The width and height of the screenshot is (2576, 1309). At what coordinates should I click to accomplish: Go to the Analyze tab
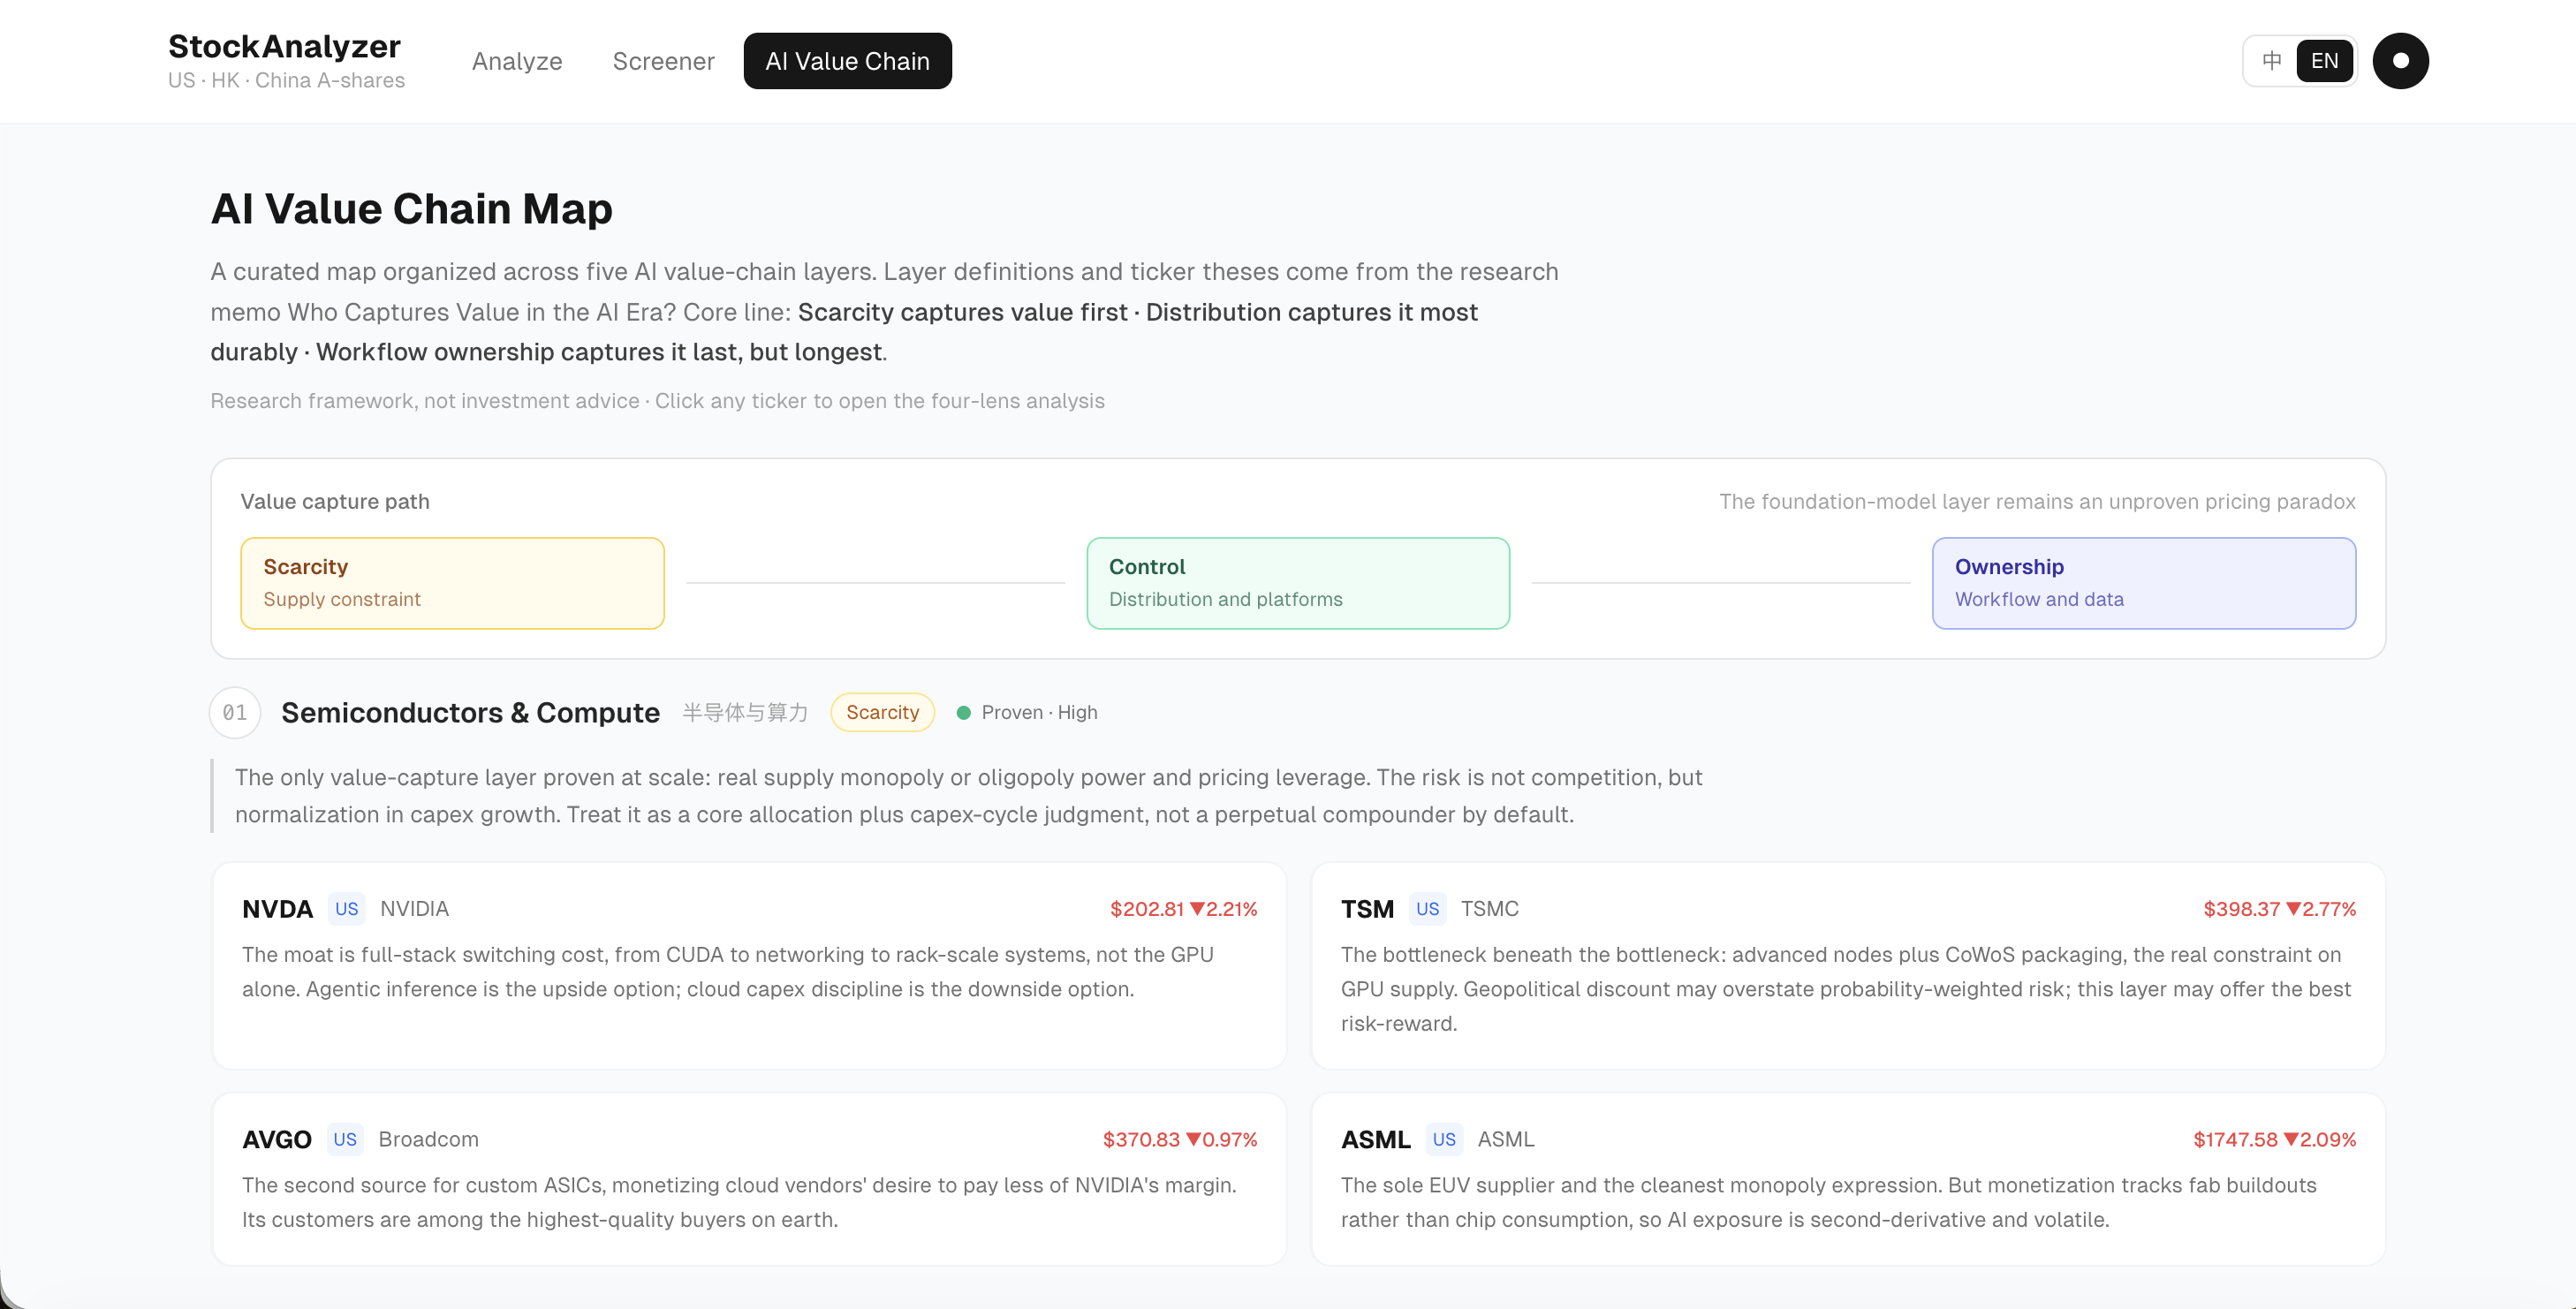point(517,61)
